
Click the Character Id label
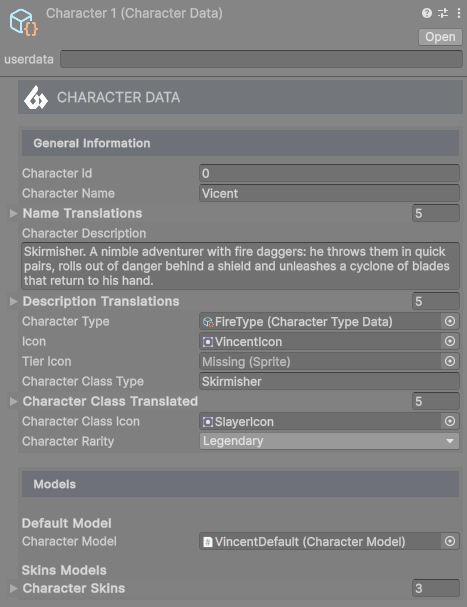coord(57,173)
